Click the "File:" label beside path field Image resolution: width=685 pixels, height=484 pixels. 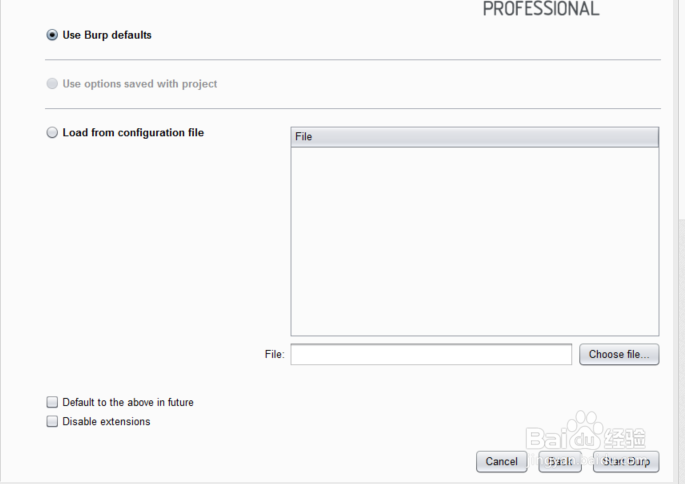click(274, 354)
